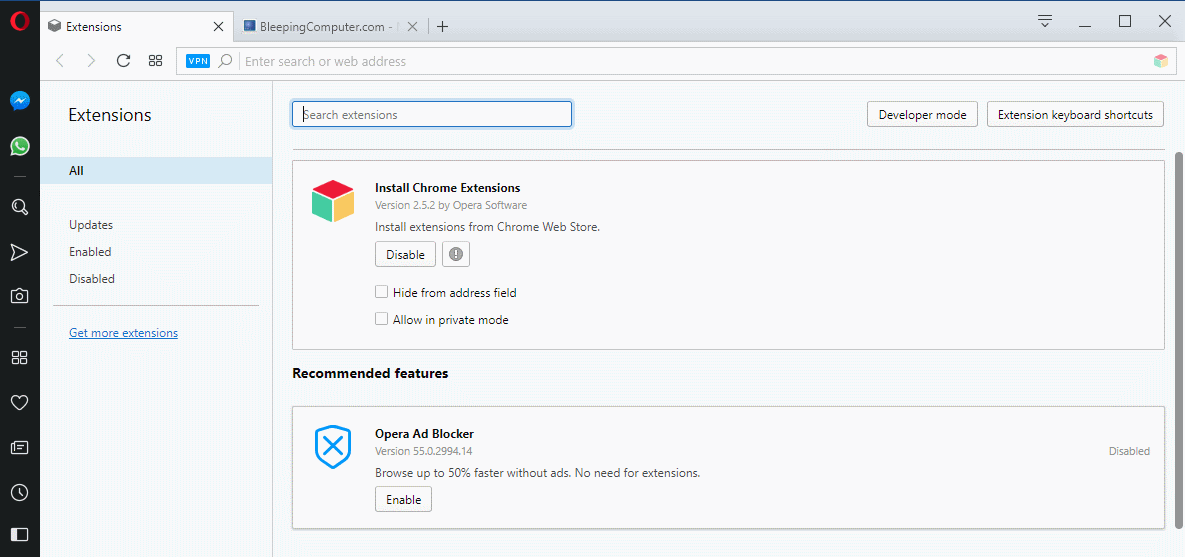Check Allow in private mode

click(x=382, y=319)
